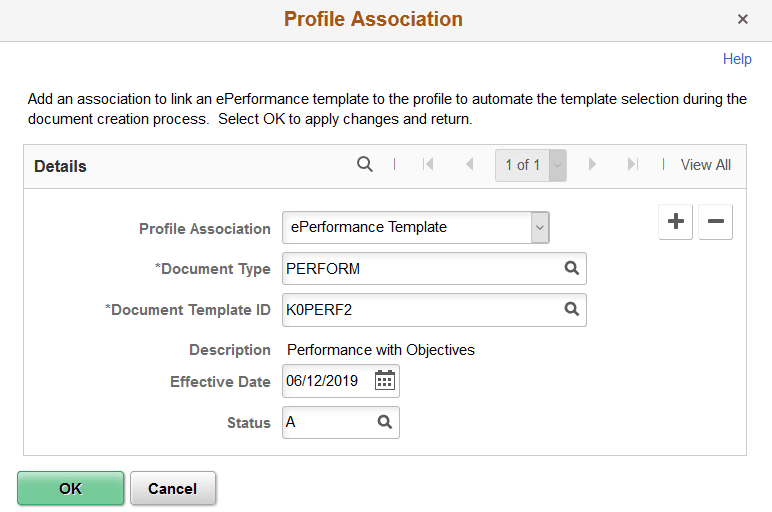This screenshot has height=512, width=772.
Task: Jump to last row arrow
Action: point(632,165)
